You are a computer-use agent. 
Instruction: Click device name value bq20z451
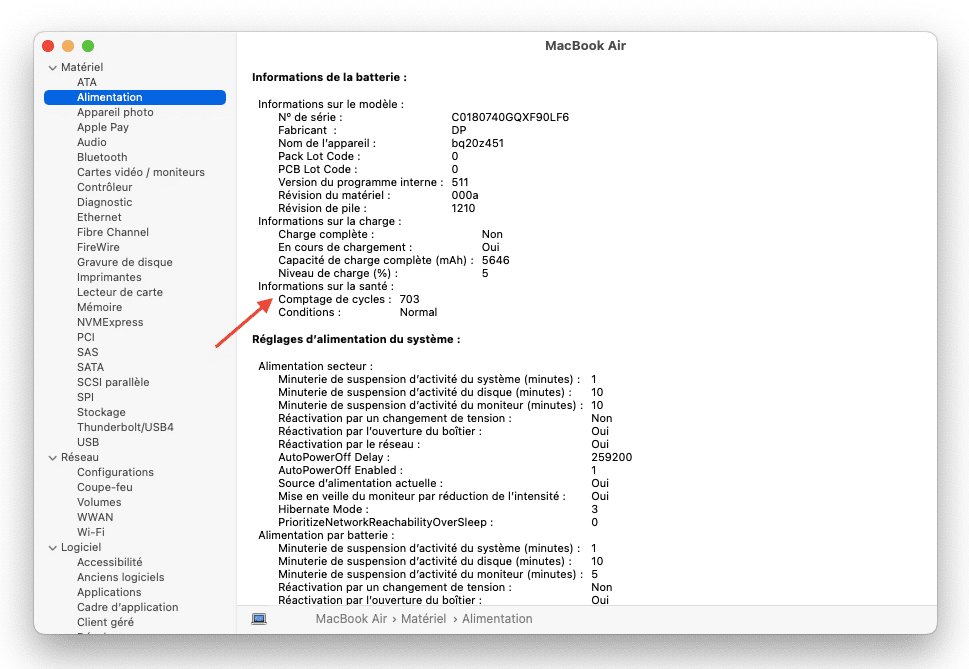[x=477, y=143]
